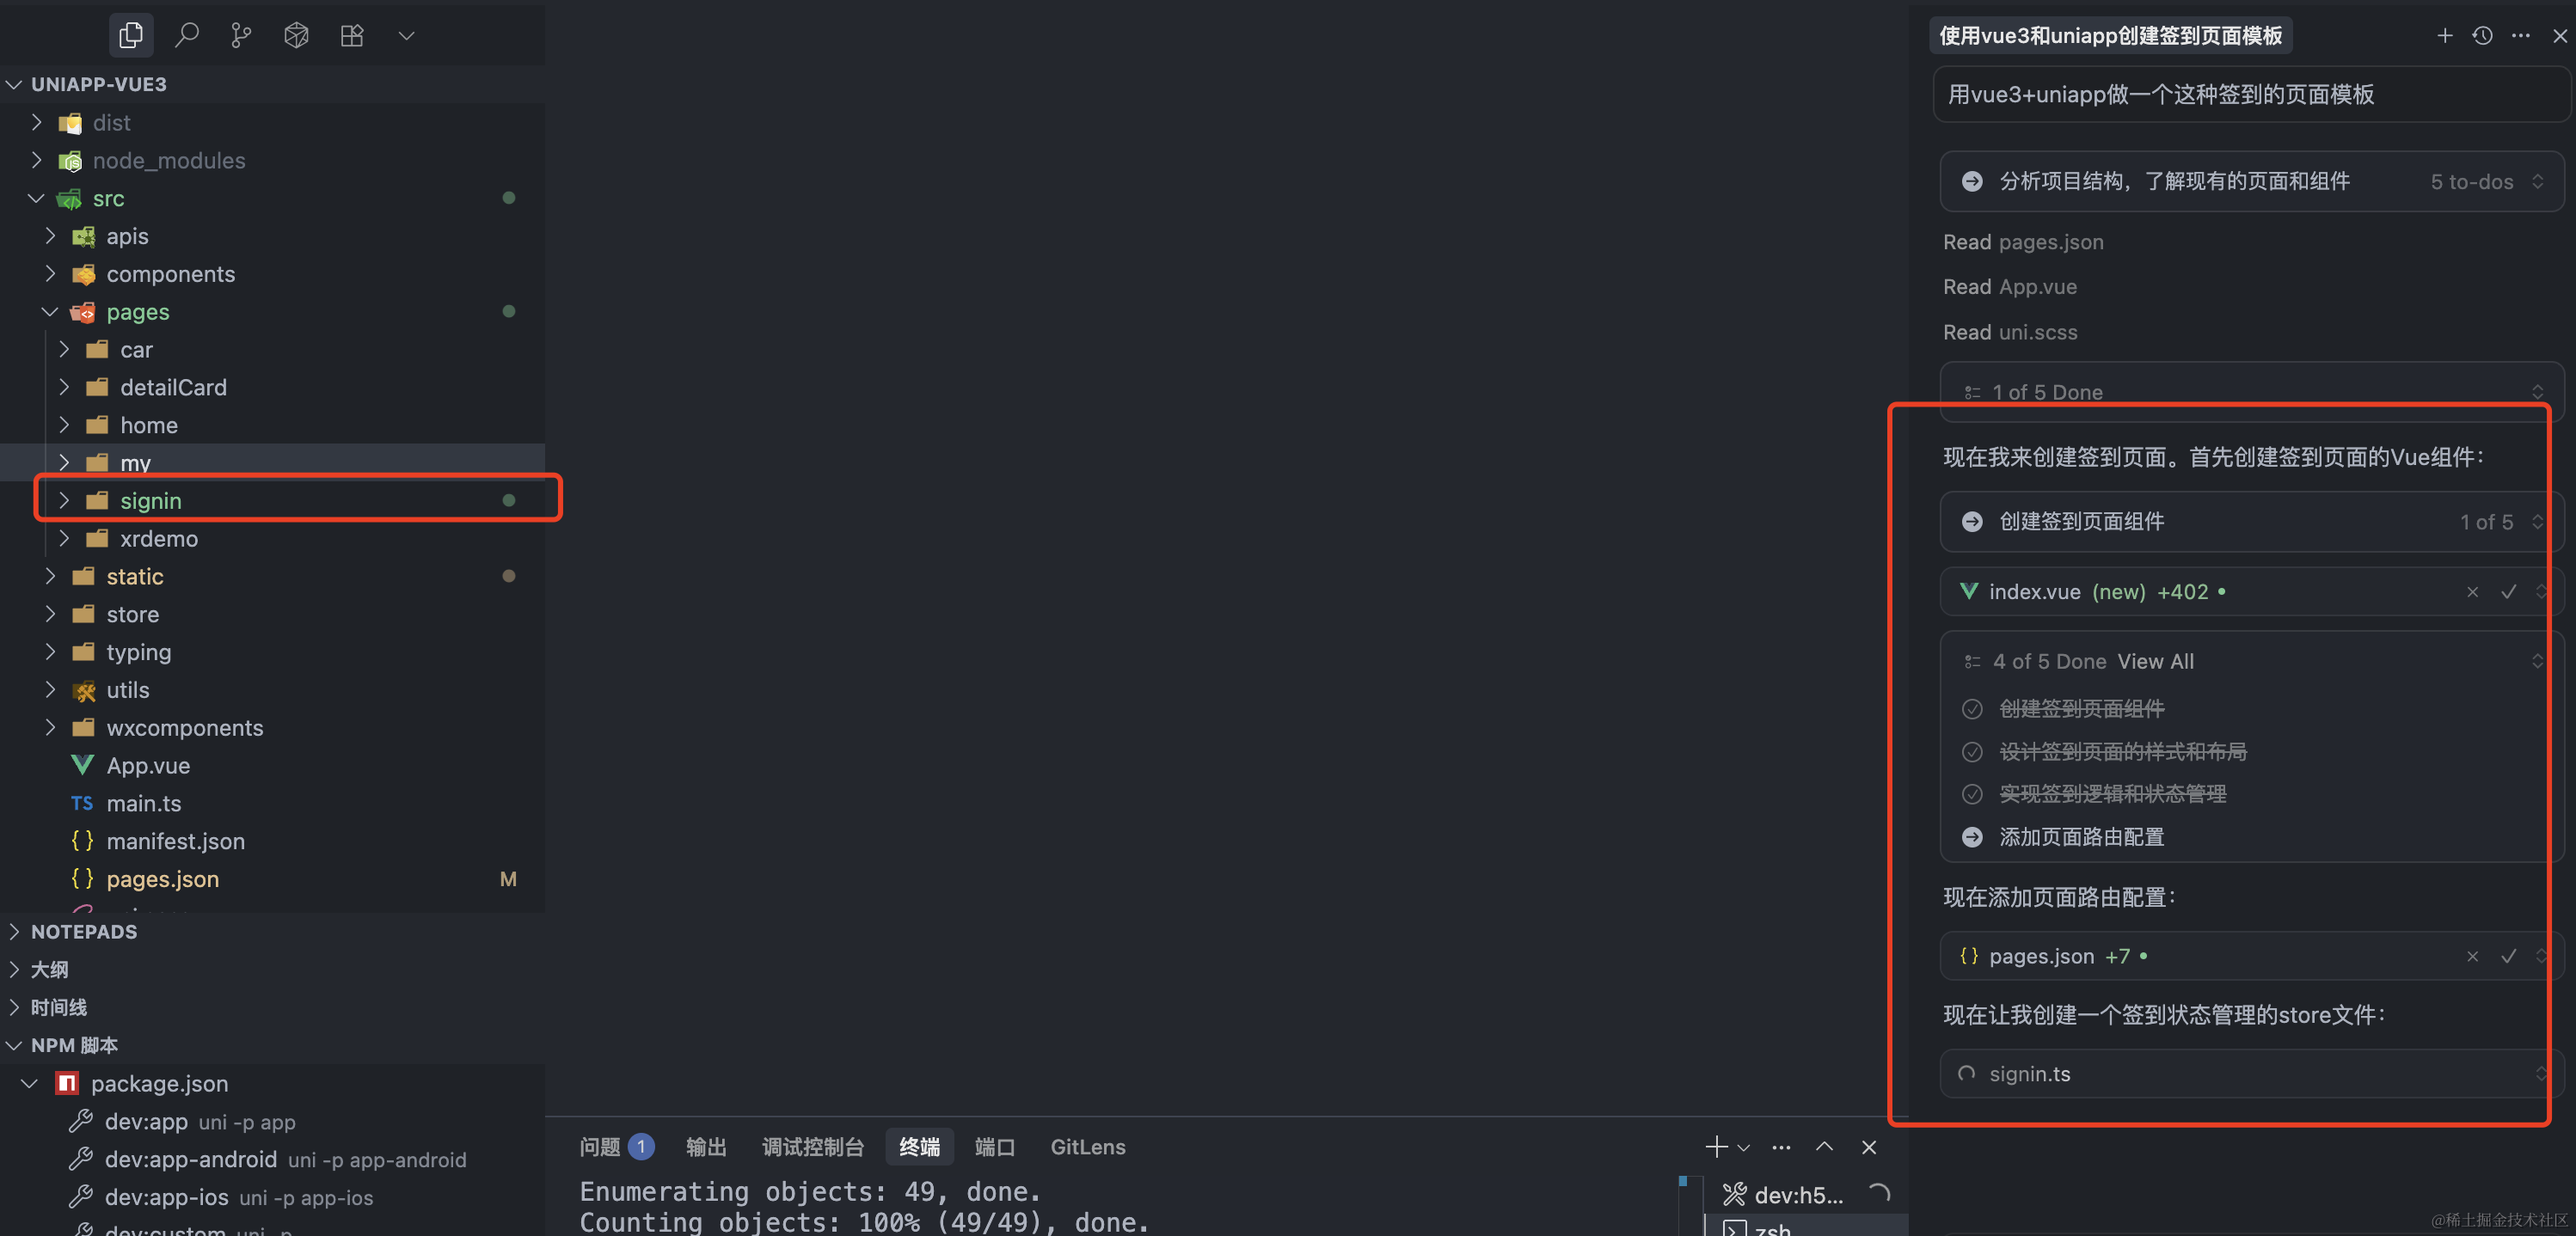Run the dev:app npm script
Image resolution: width=2576 pixels, height=1236 pixels.
(146, 1121)
